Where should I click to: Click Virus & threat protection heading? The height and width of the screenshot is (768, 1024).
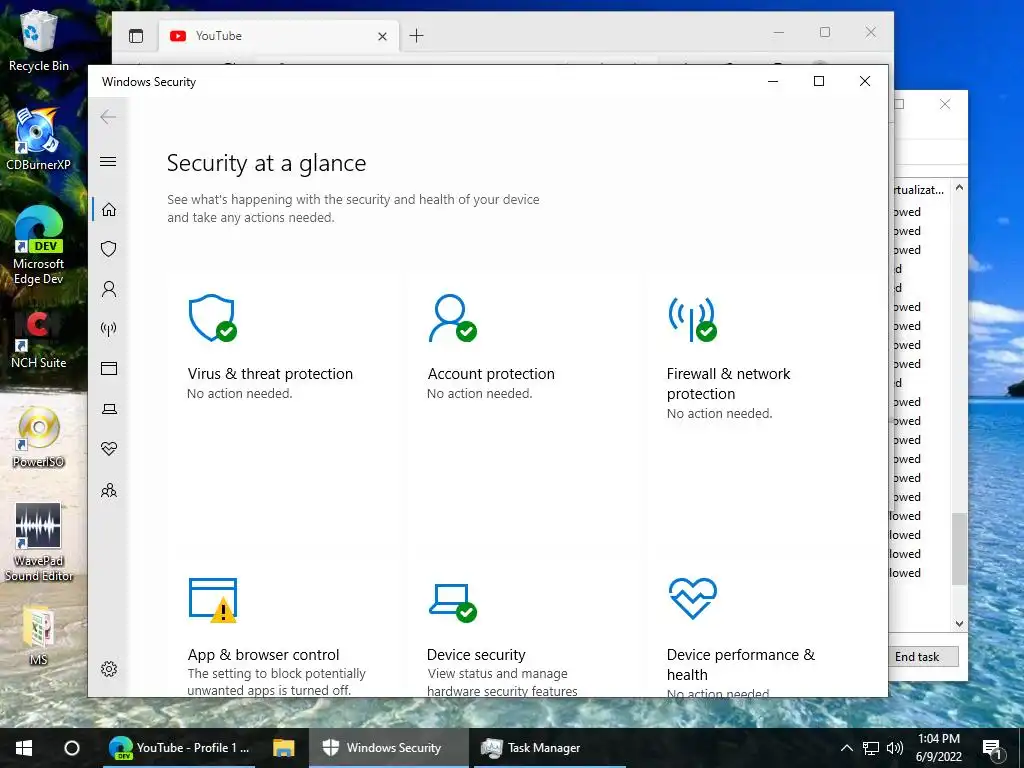tap(270, 374)
